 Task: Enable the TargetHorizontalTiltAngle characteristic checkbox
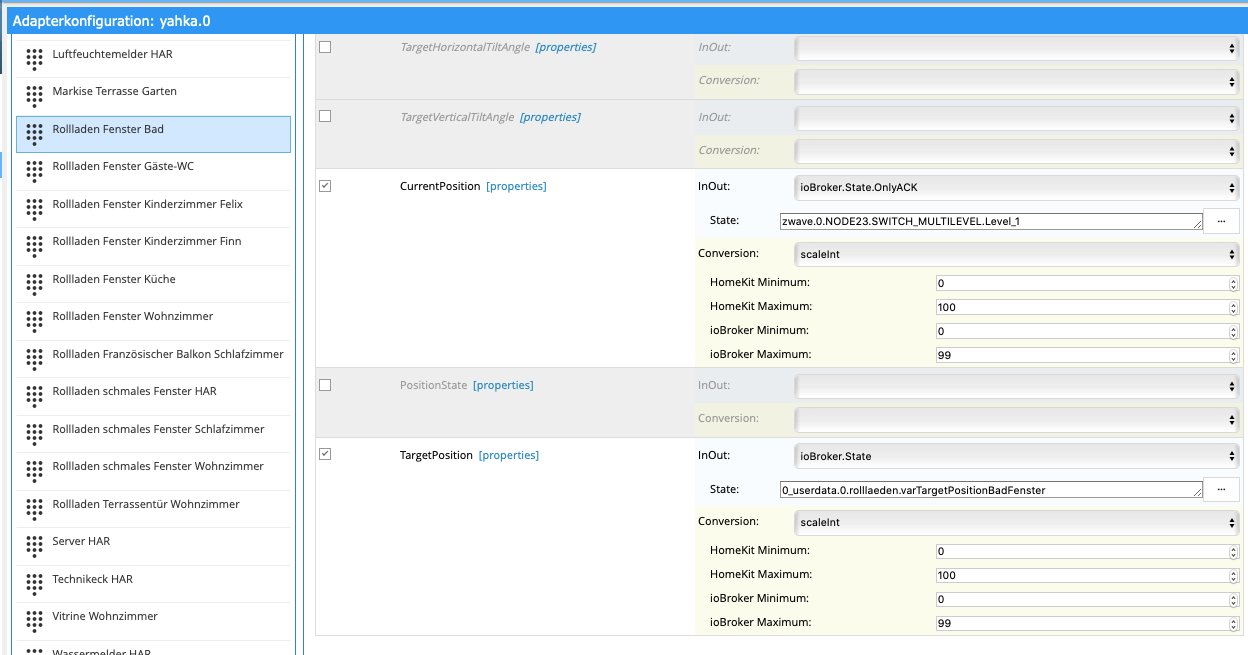325,47
